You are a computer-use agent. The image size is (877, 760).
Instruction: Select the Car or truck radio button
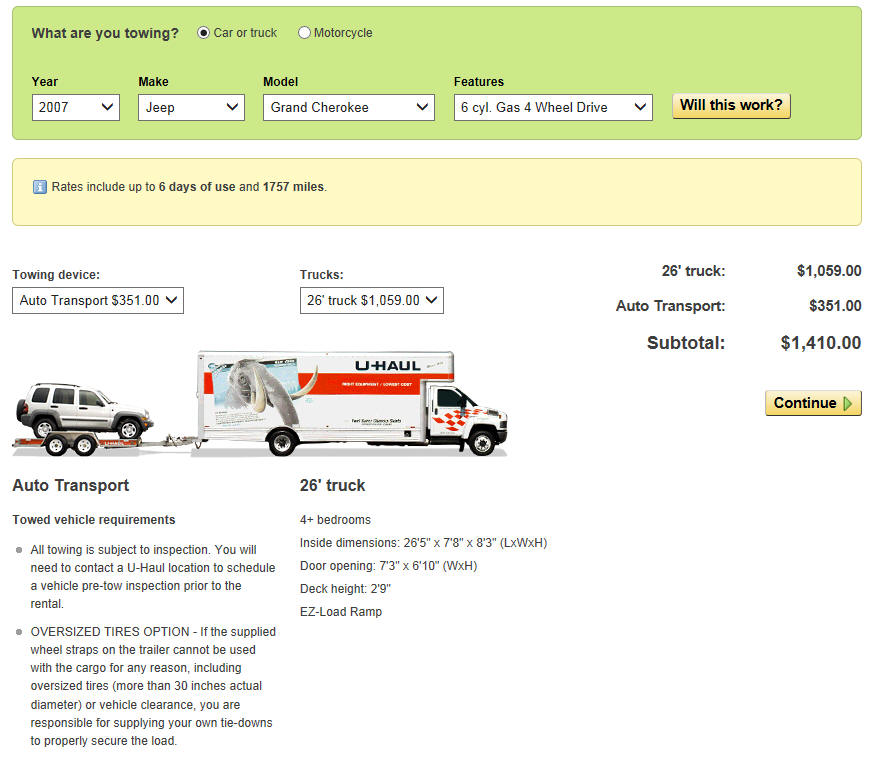(203, 33)
